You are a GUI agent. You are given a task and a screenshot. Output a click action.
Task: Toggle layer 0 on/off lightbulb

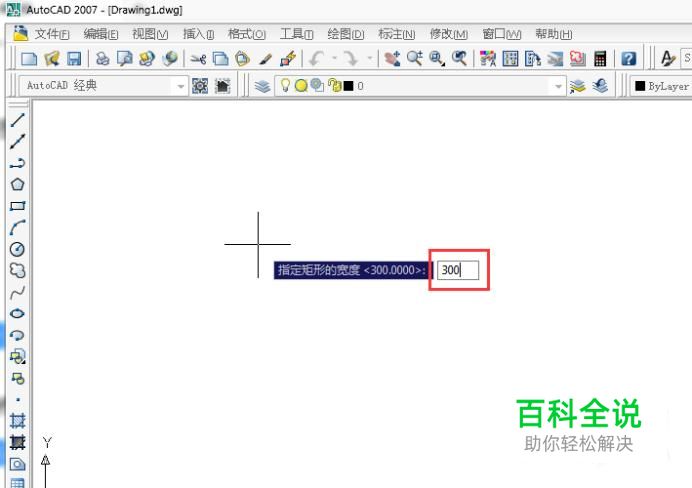(x=285, y=85)
